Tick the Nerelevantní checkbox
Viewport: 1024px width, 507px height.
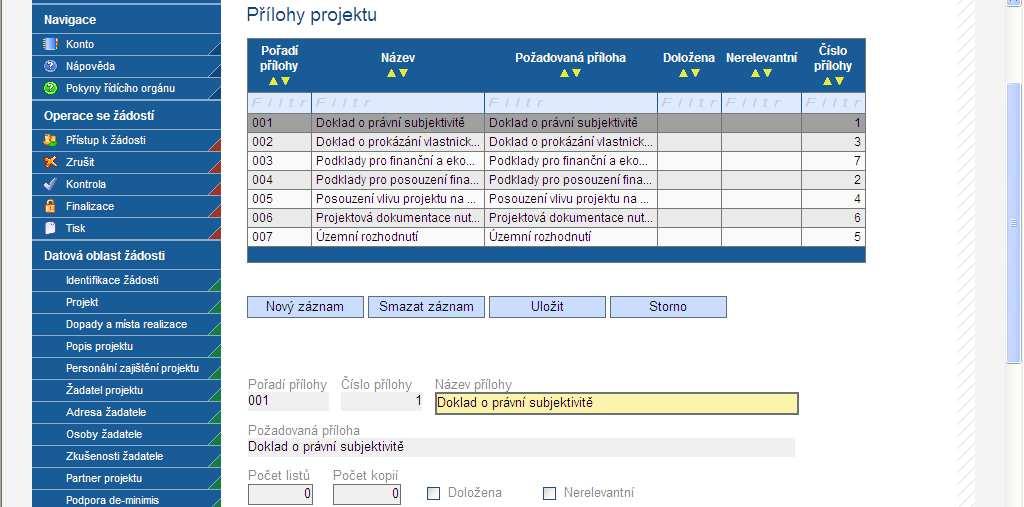click(549, 493)
